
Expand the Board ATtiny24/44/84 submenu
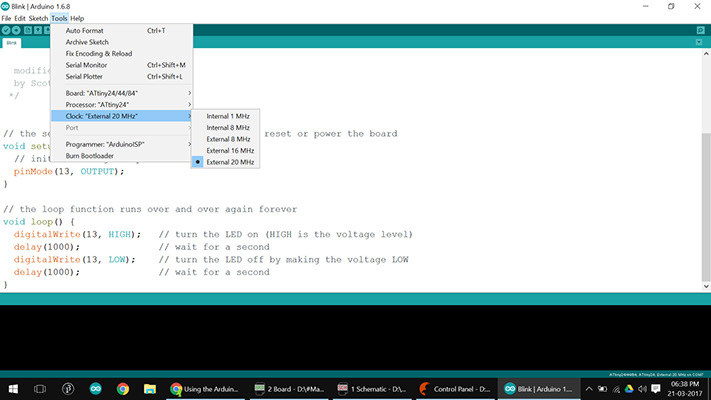(122, 93)
